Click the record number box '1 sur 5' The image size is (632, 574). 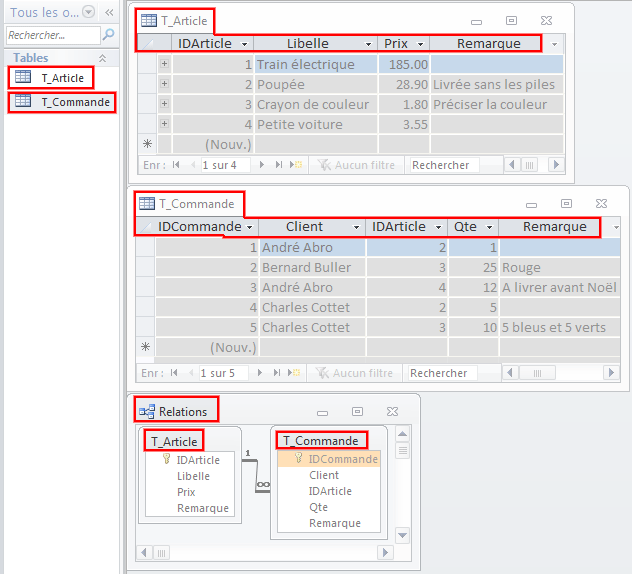[223, 373]
